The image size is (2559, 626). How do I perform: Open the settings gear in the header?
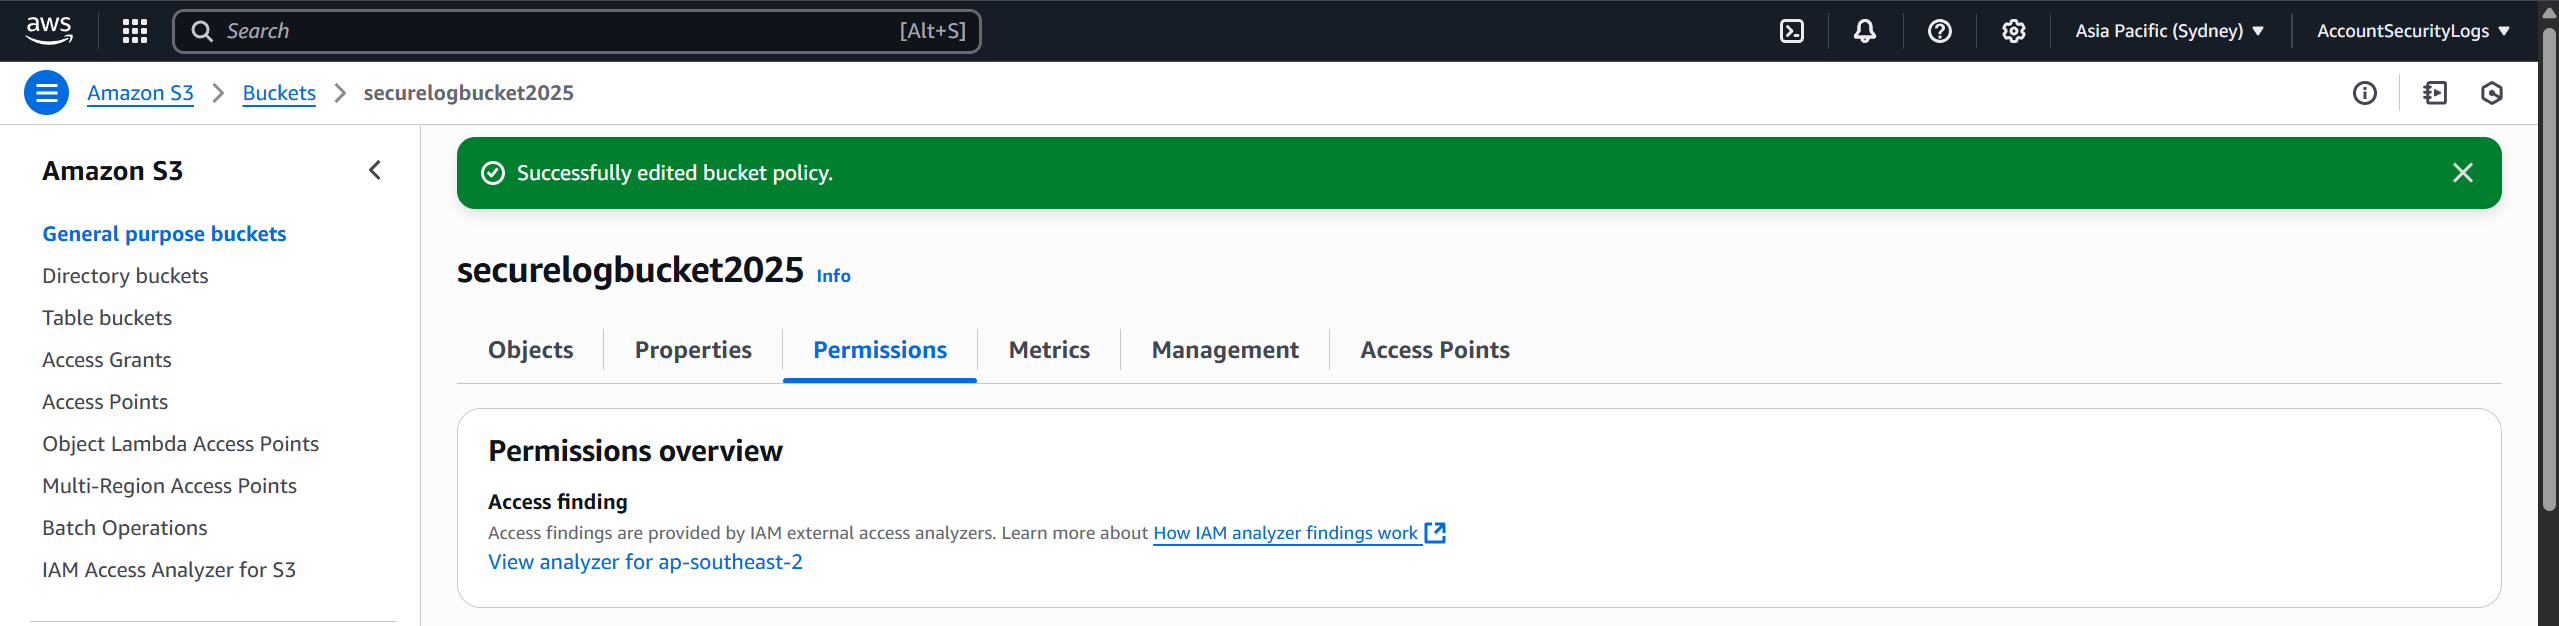[x=2013, y=31]
